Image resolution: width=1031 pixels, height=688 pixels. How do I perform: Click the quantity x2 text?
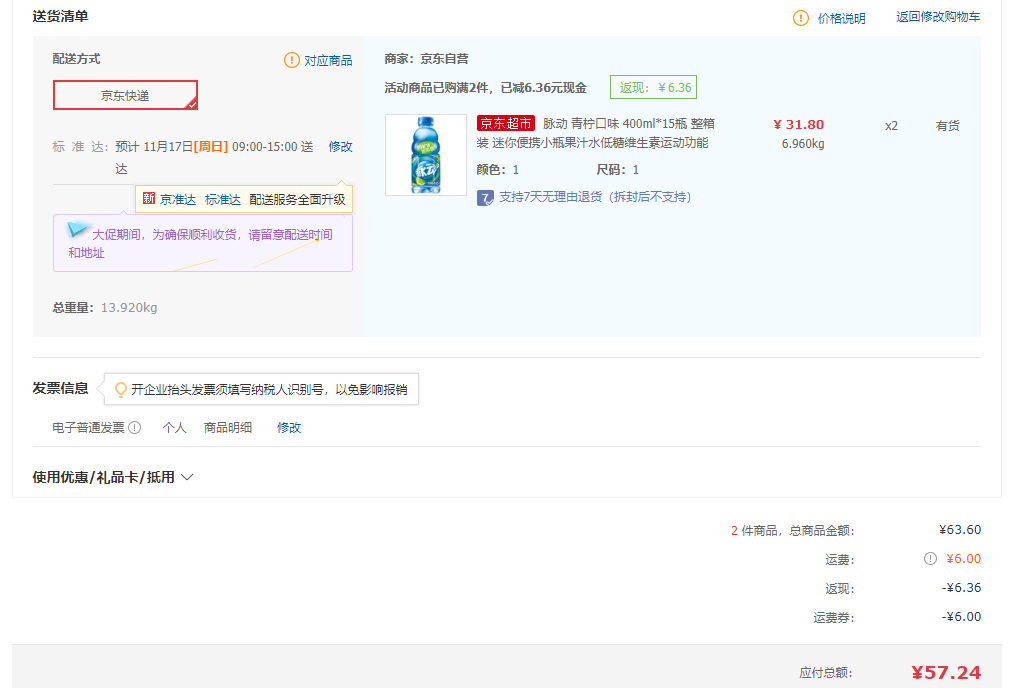pyautogui.click(x=891, y=126)
